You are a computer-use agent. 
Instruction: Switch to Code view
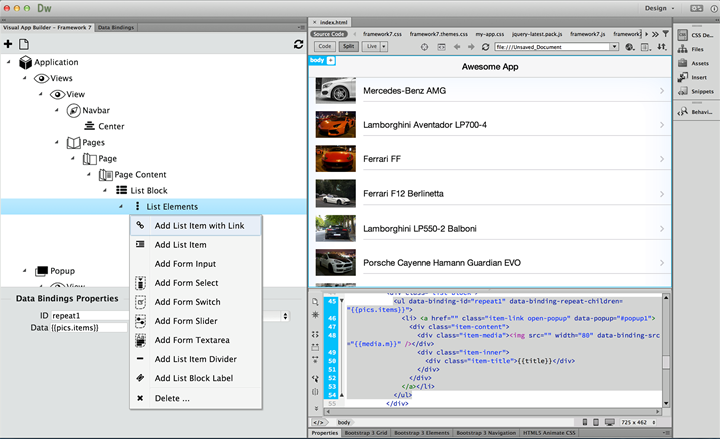point(325,46)
